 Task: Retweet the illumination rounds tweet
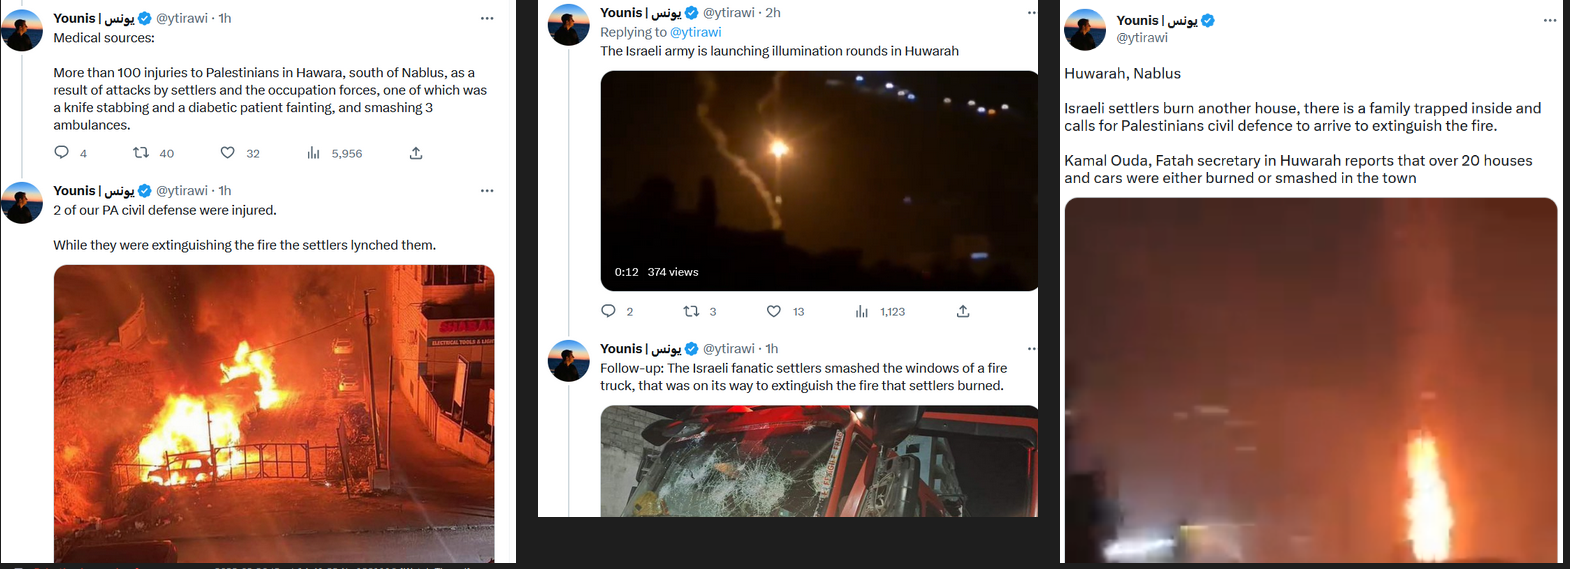[691, 311]
